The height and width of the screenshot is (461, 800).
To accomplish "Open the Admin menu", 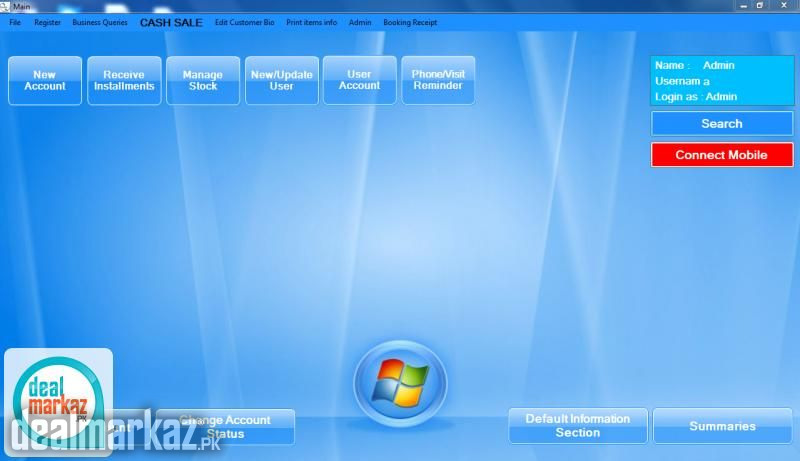I will 360,22.
